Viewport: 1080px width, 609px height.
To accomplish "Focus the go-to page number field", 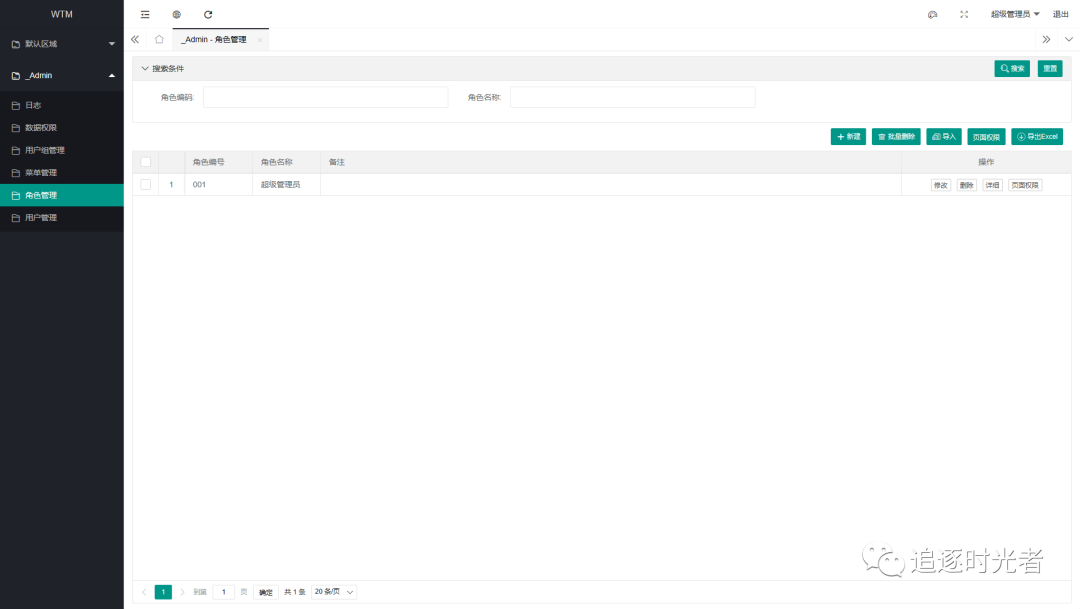I will [223, 592].
